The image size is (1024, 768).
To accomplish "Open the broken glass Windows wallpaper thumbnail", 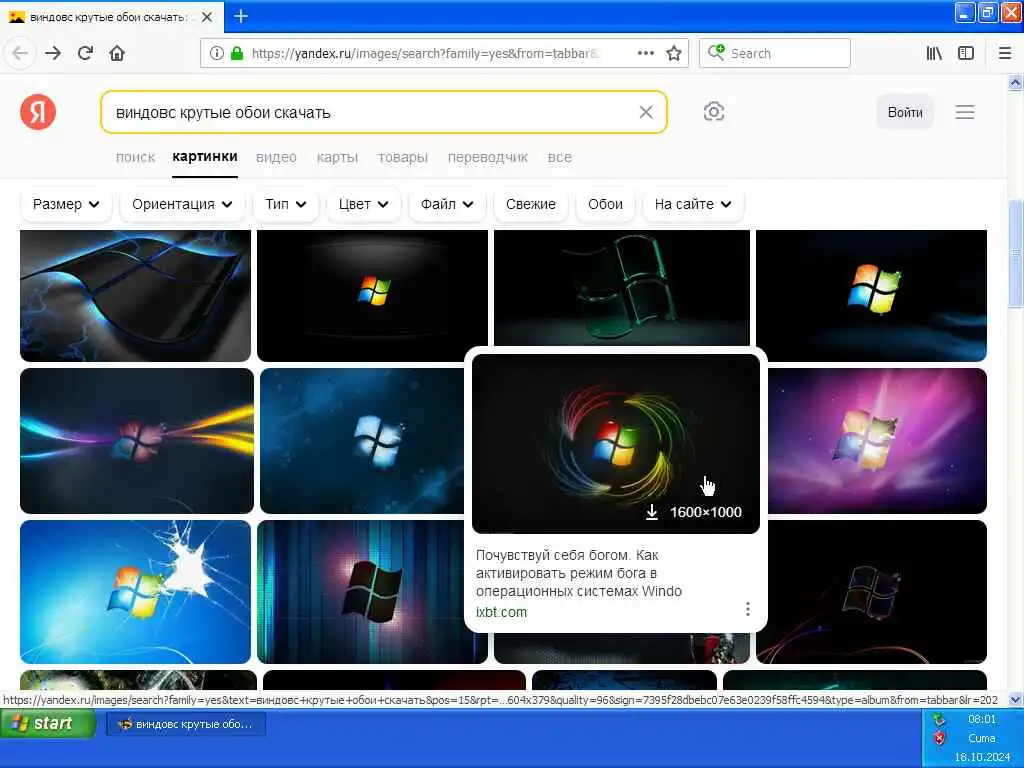I will click(135, 592).
